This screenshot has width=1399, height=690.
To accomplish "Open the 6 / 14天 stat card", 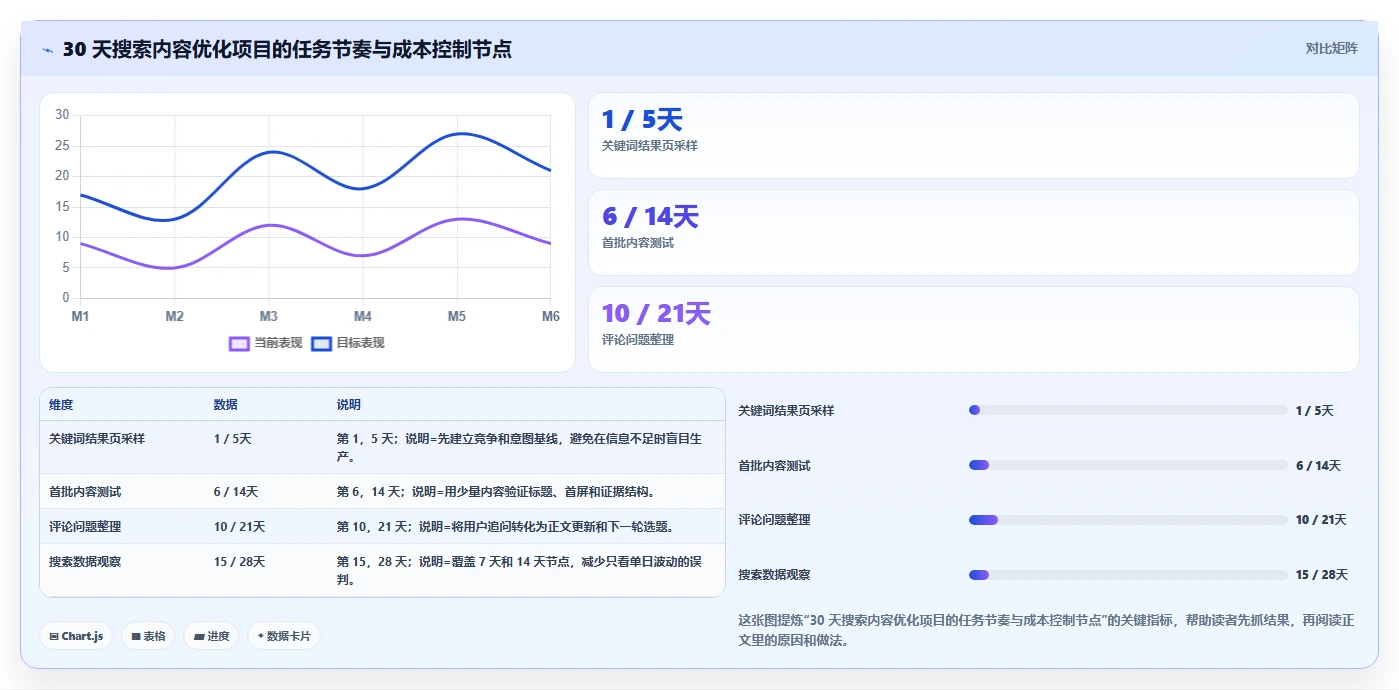I will (974, 233).
